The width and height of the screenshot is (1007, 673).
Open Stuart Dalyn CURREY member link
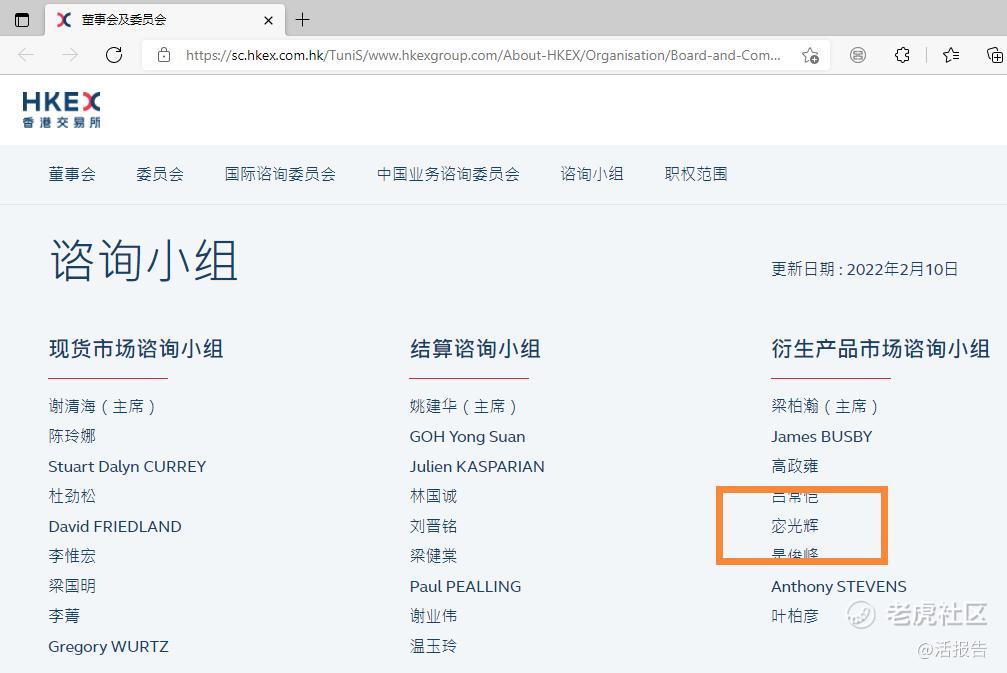(x=127, y=466)
